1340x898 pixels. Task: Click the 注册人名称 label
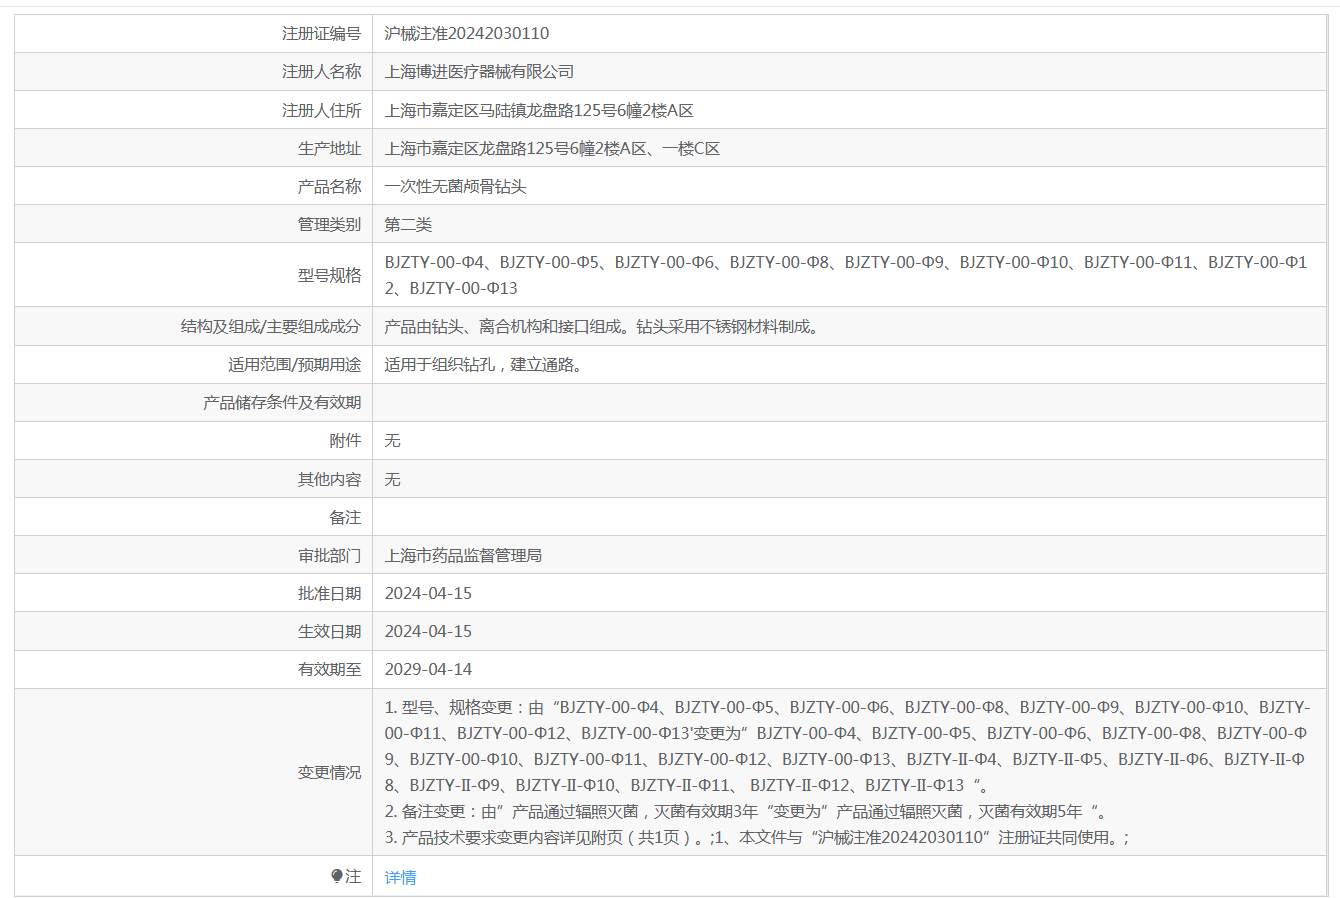[x=321, y=71]
